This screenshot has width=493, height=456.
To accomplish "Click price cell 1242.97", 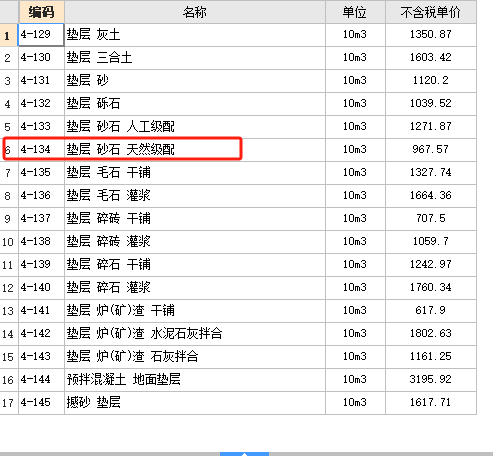I will click(431, 265).
